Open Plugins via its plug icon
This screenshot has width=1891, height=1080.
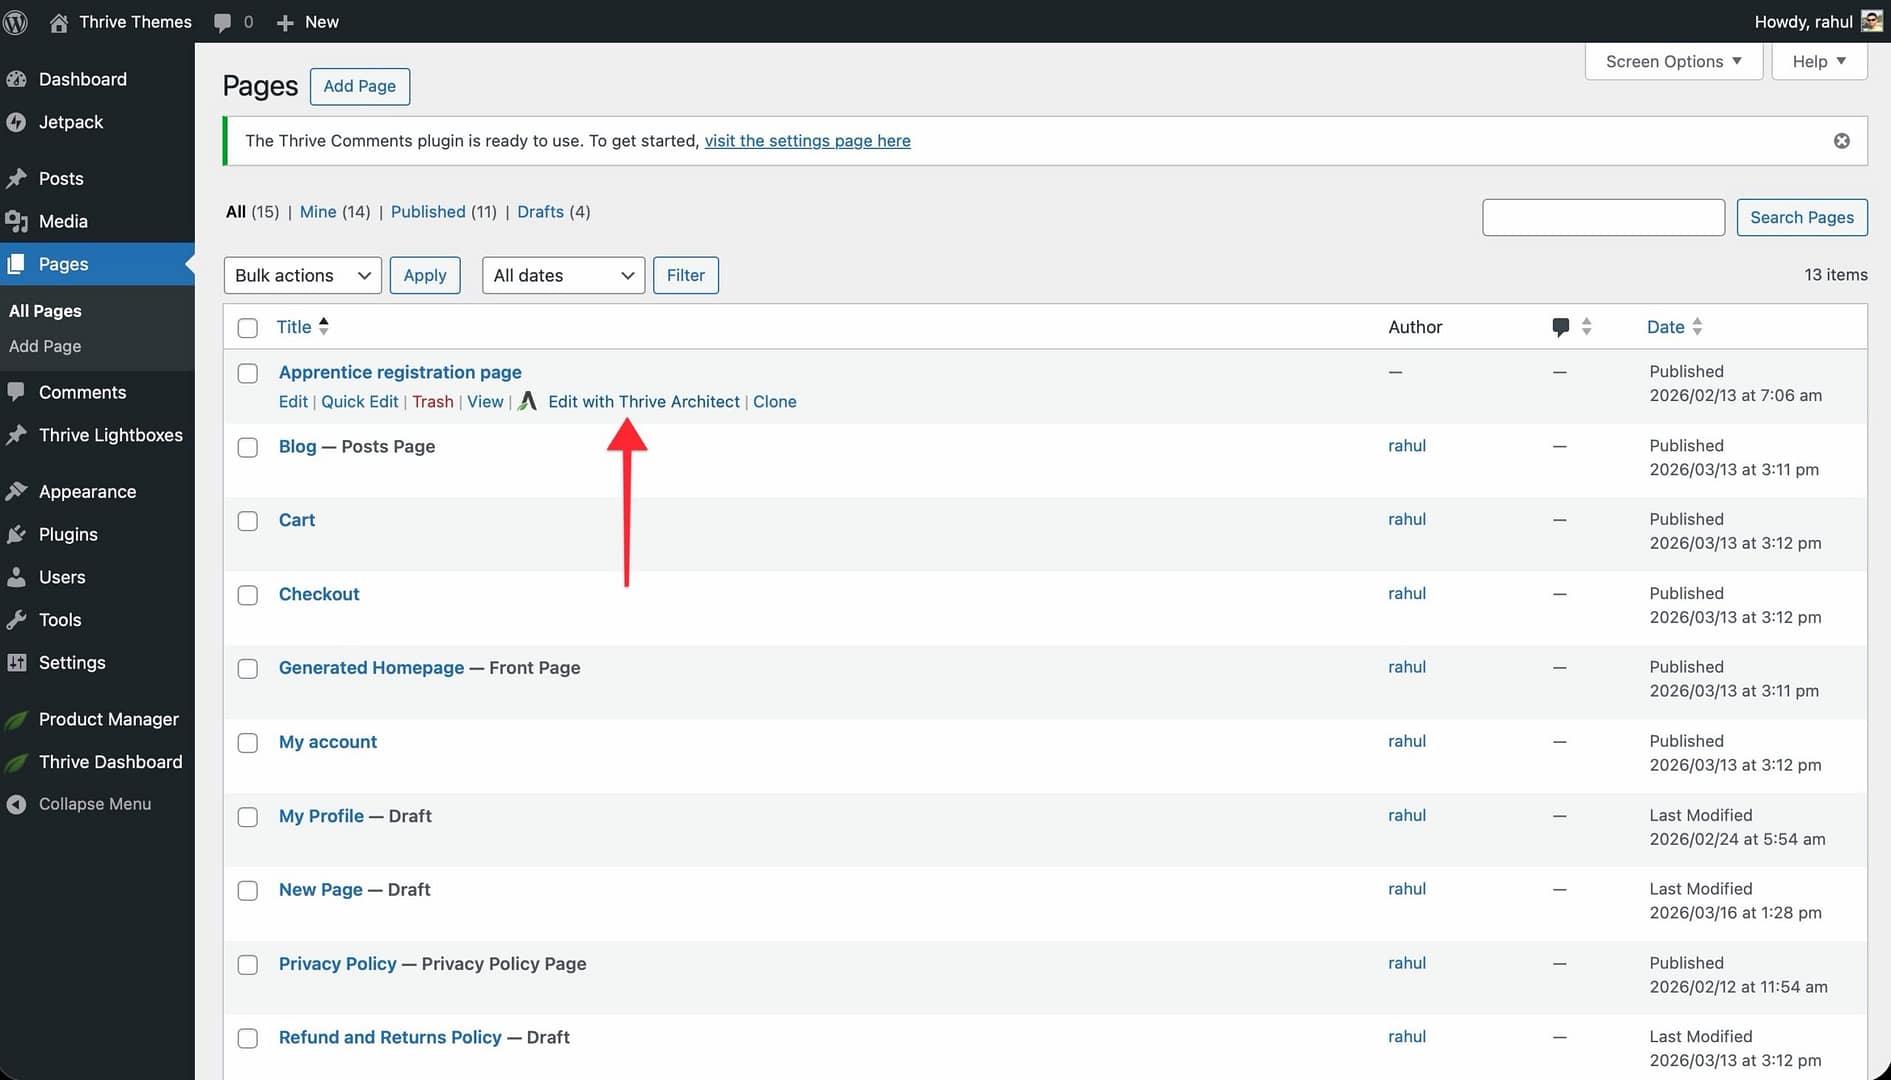point(16,534)
